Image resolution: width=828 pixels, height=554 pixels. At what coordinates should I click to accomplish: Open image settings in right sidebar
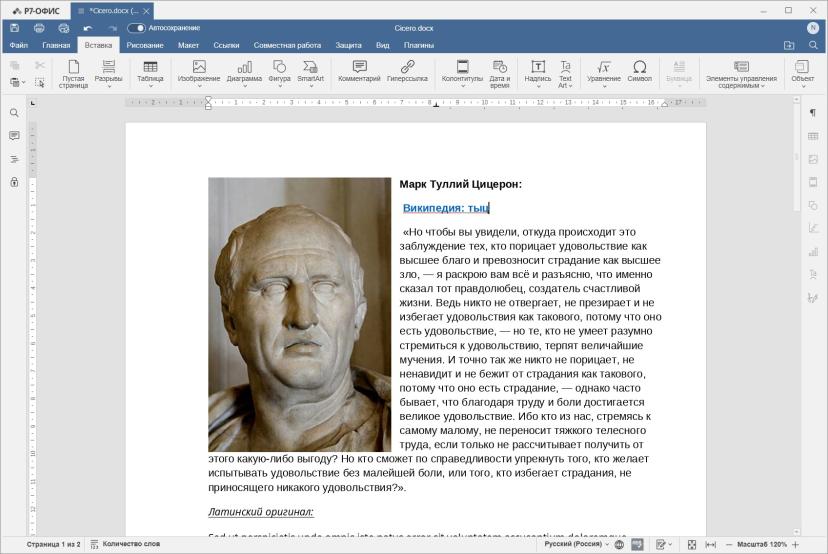coord(813,159)
